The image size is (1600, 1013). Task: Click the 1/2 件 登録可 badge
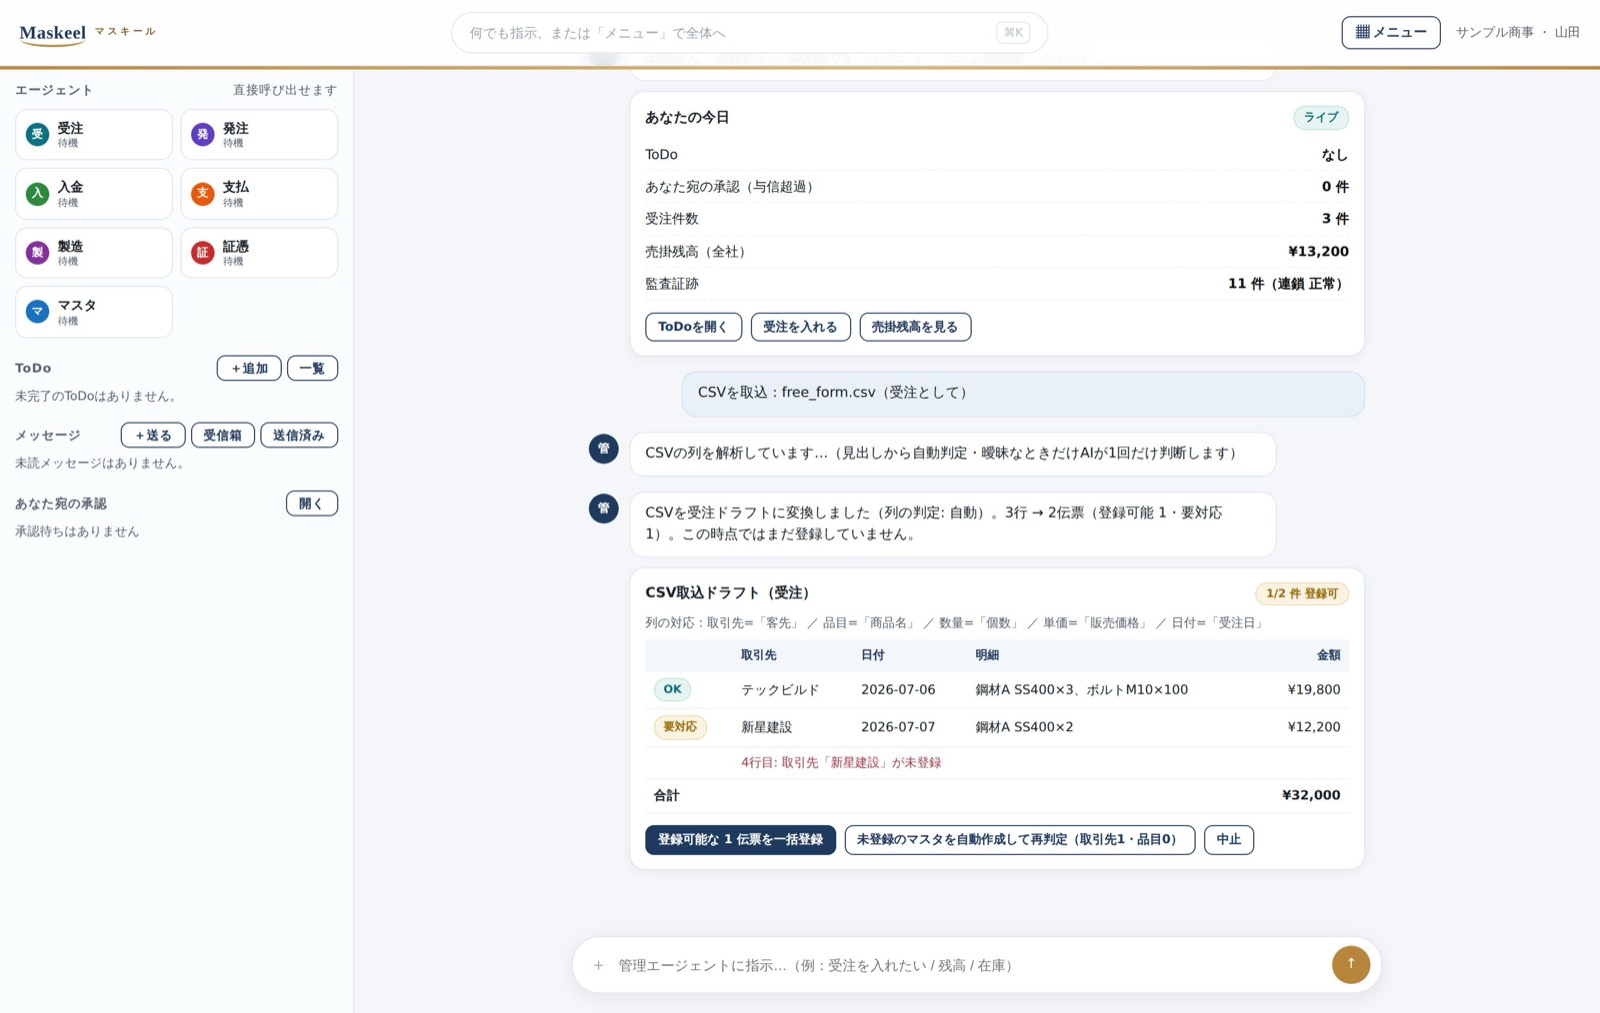click(1302, 594)
